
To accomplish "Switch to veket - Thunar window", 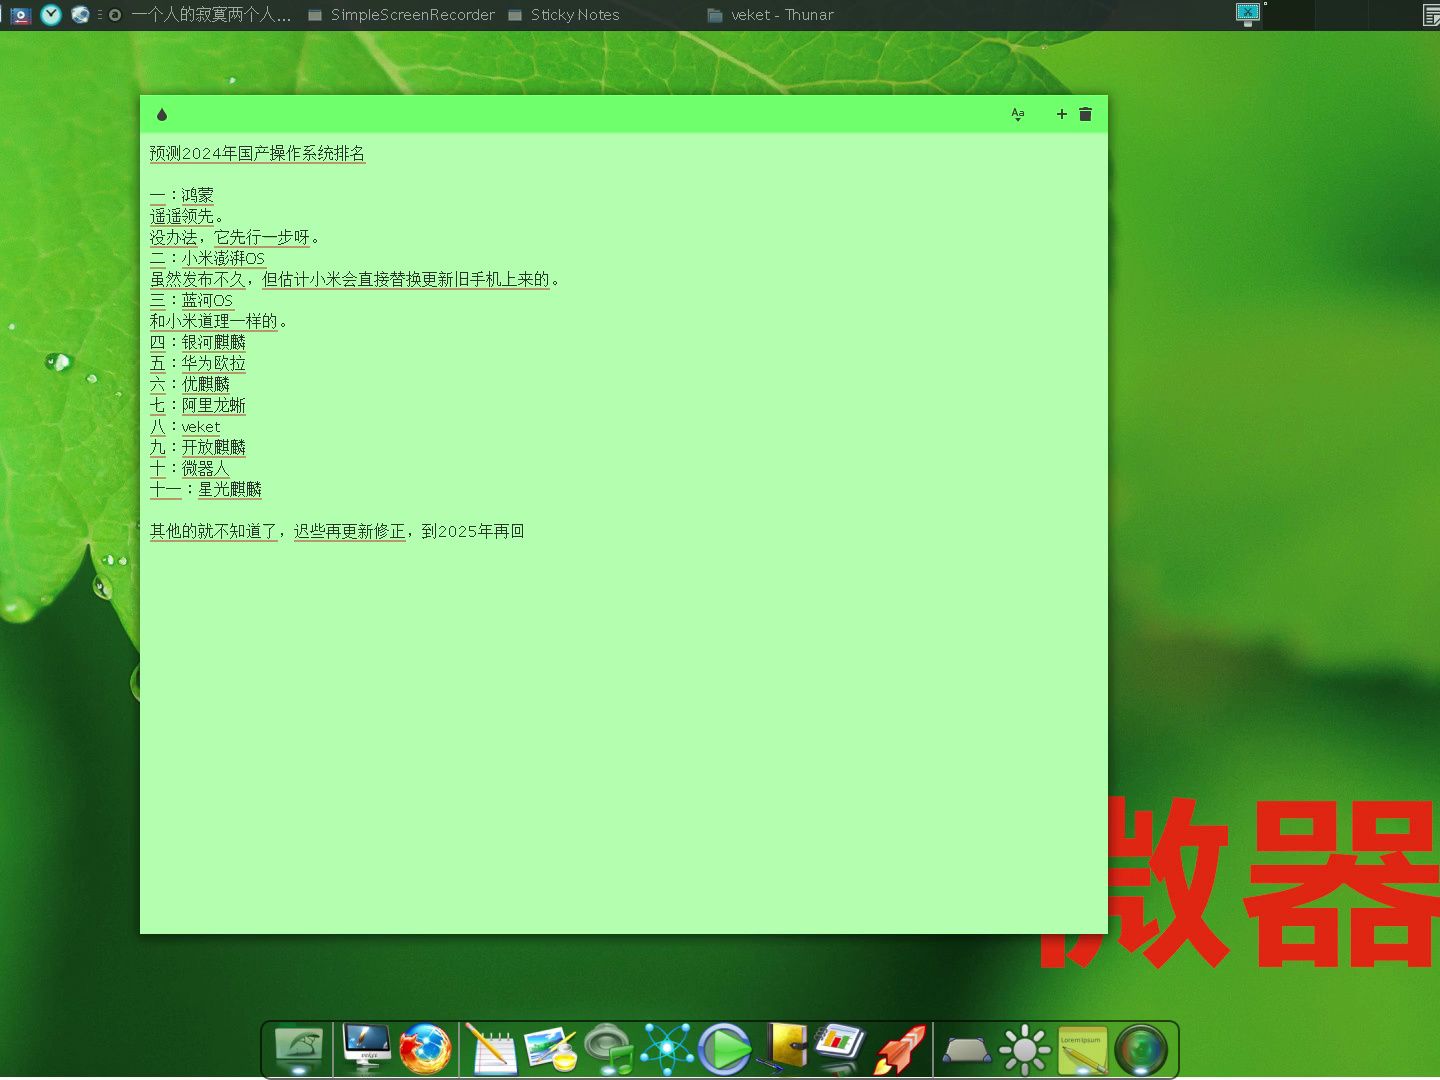I will point(770,15).
